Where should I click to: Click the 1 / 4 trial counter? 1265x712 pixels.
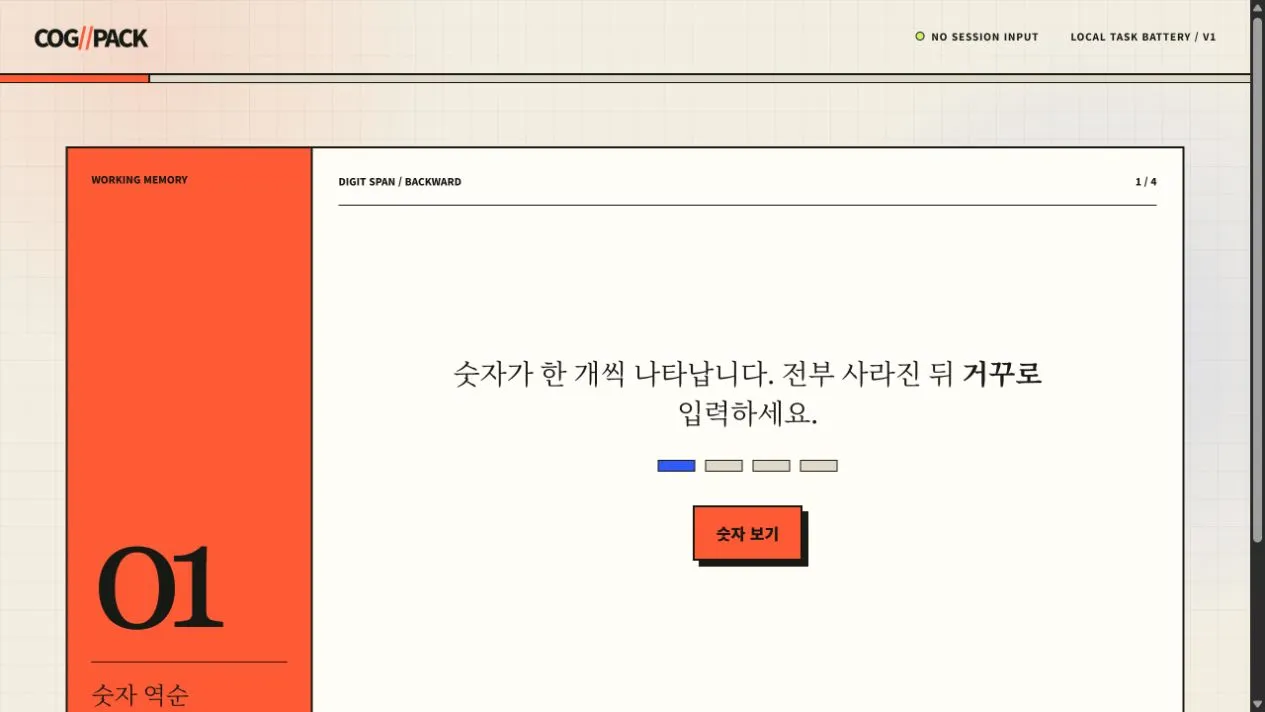pos(1146,182)
